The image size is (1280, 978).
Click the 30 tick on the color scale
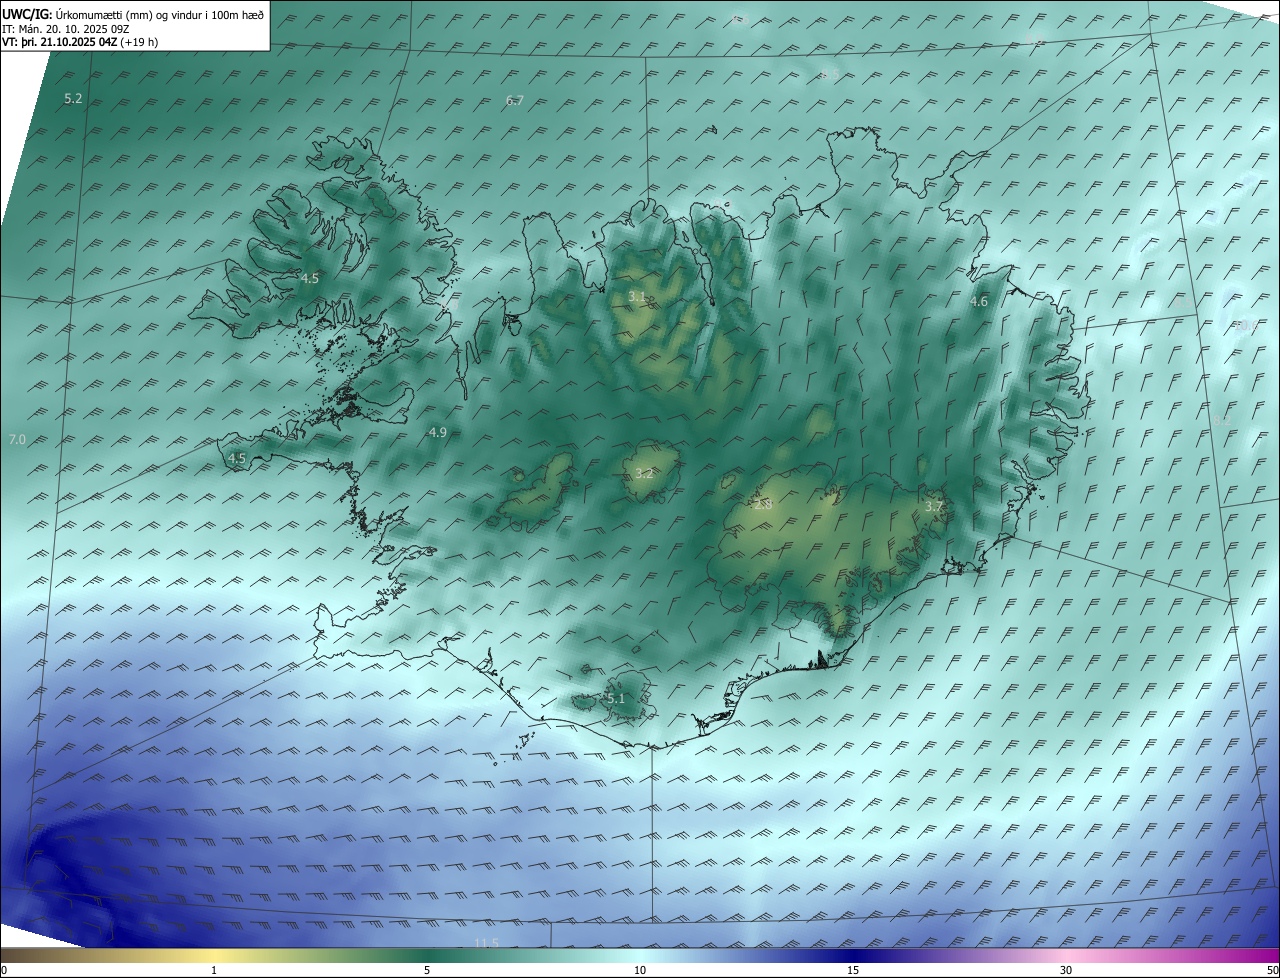click(x=1066, y=970)
